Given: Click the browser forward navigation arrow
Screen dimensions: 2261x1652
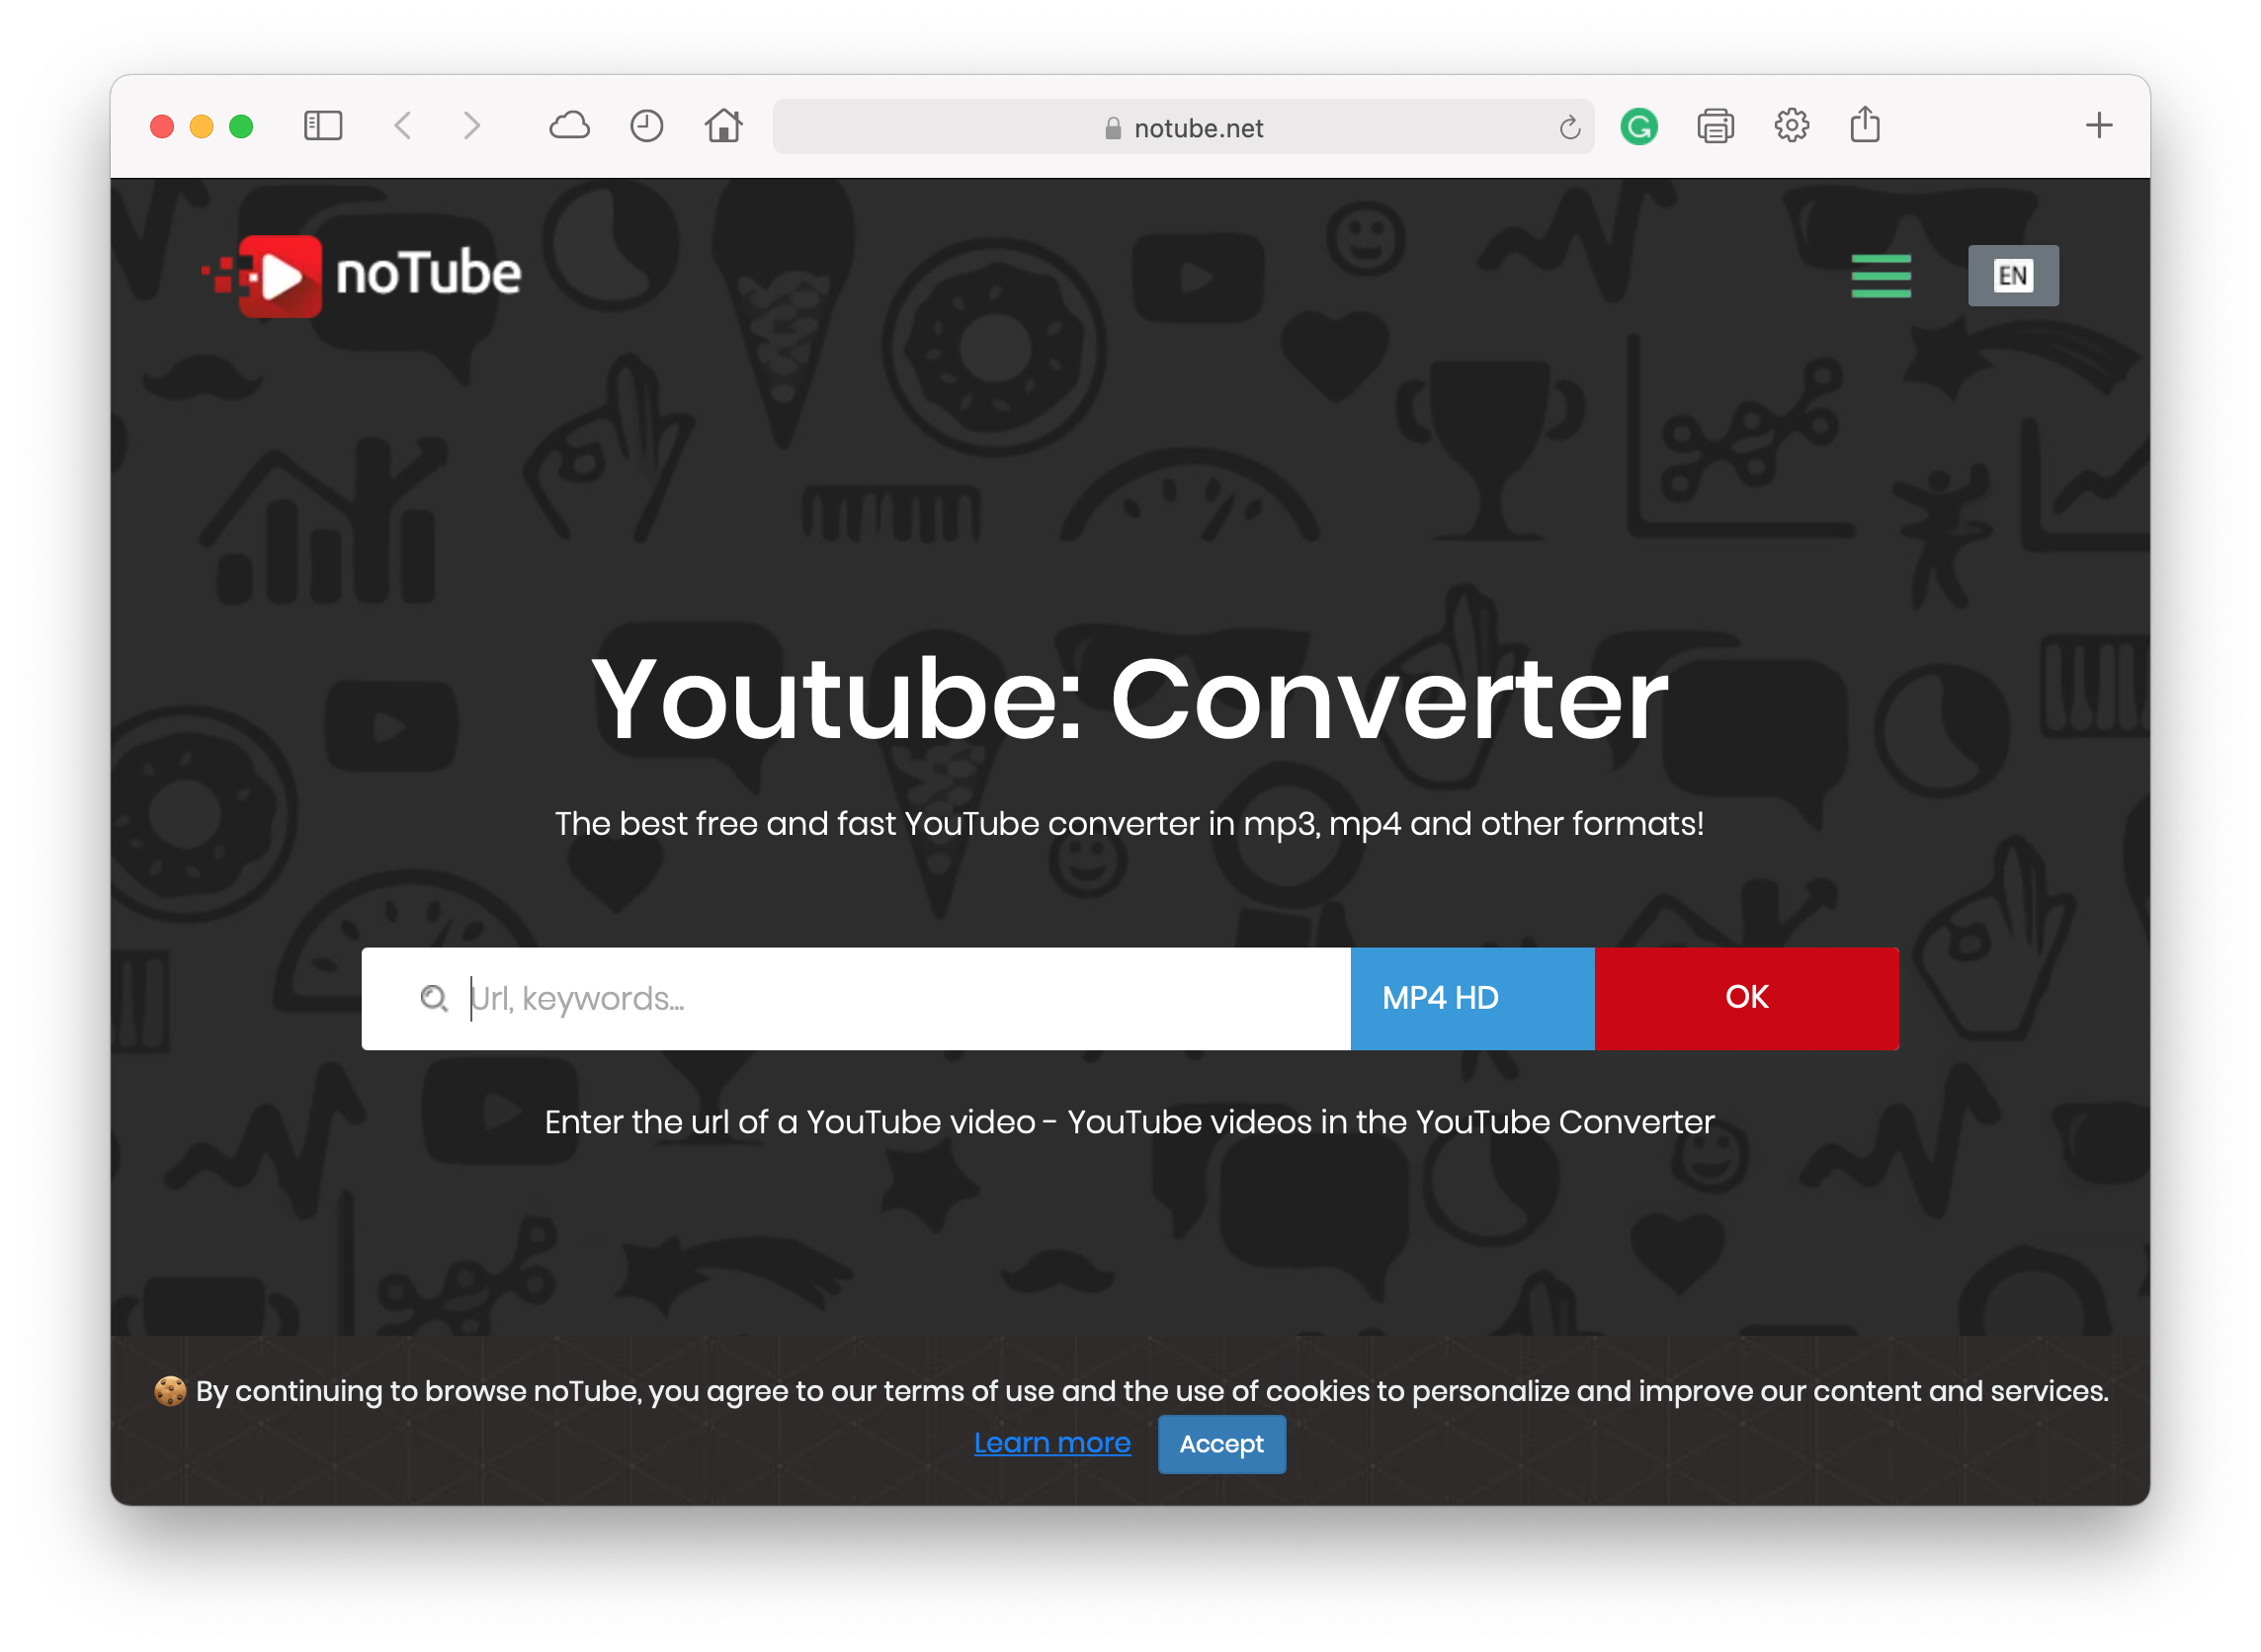Looking at the screenshot, I should click(474, 126).
